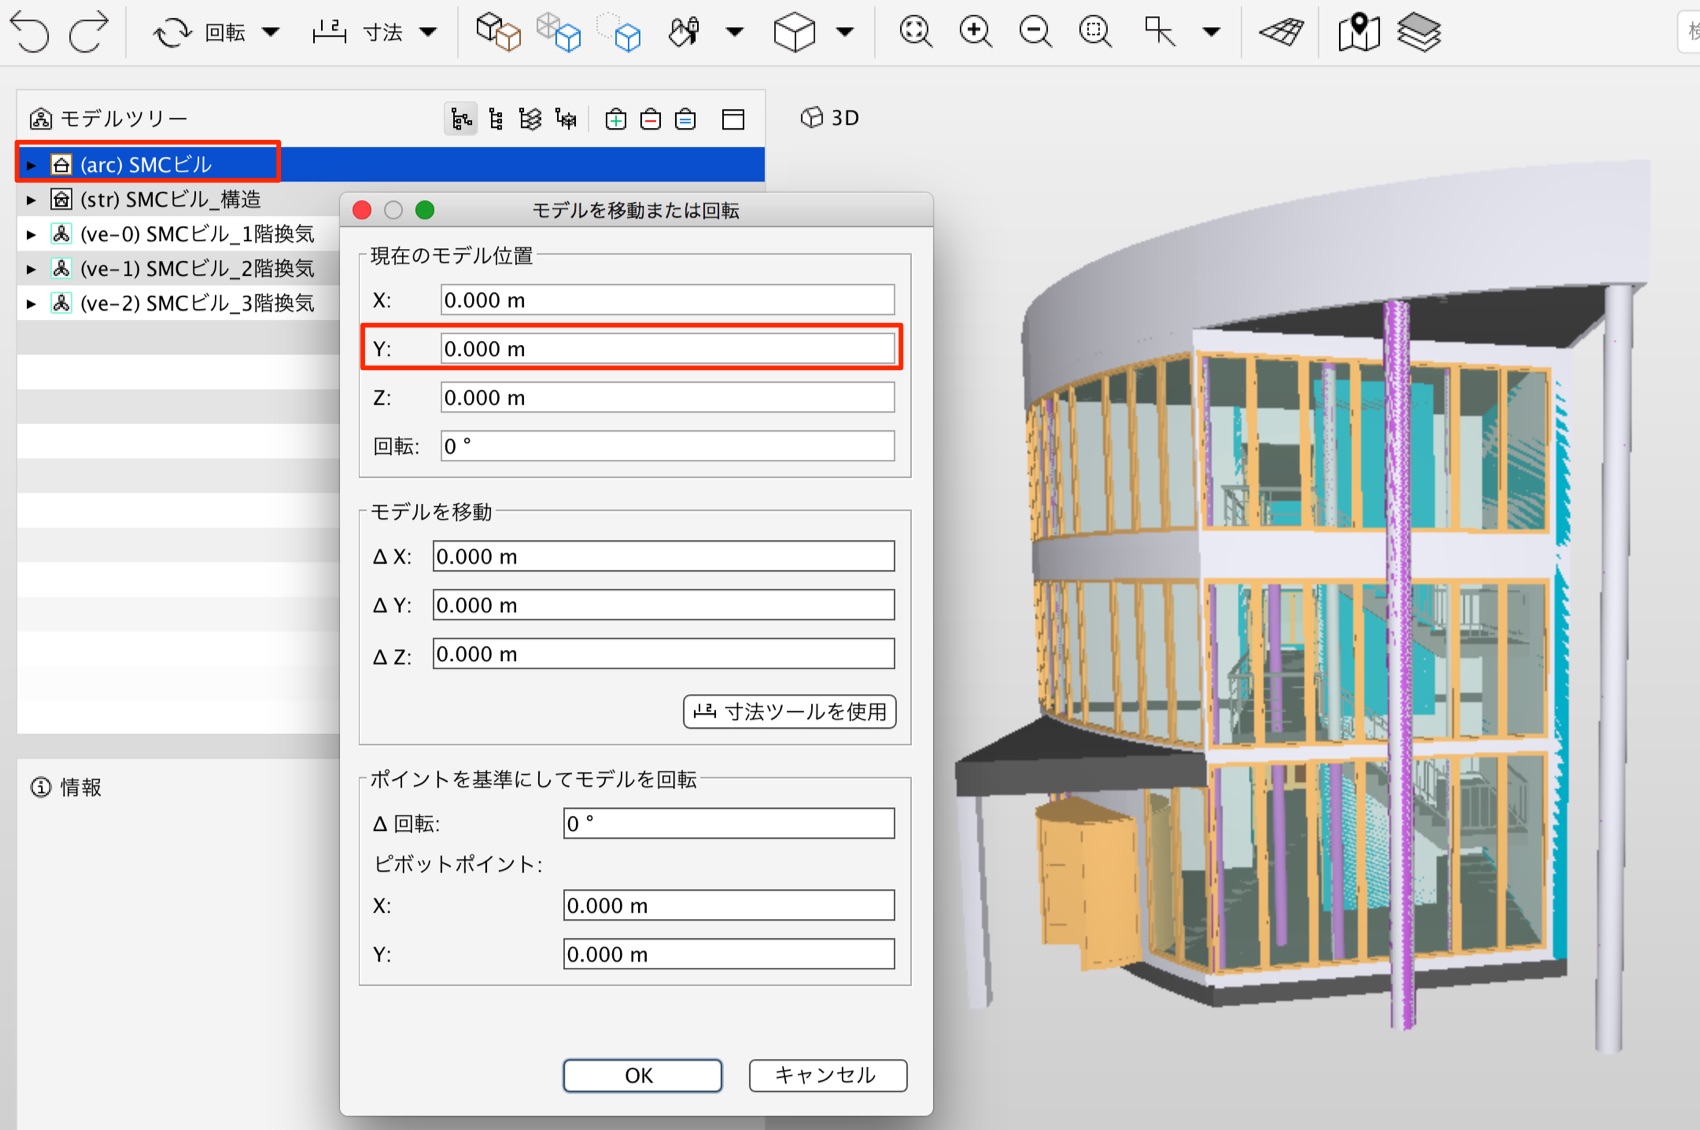Click the redo arrow icon
The width and height of the screenshot is (1700, 1130).
coord(88,32)
